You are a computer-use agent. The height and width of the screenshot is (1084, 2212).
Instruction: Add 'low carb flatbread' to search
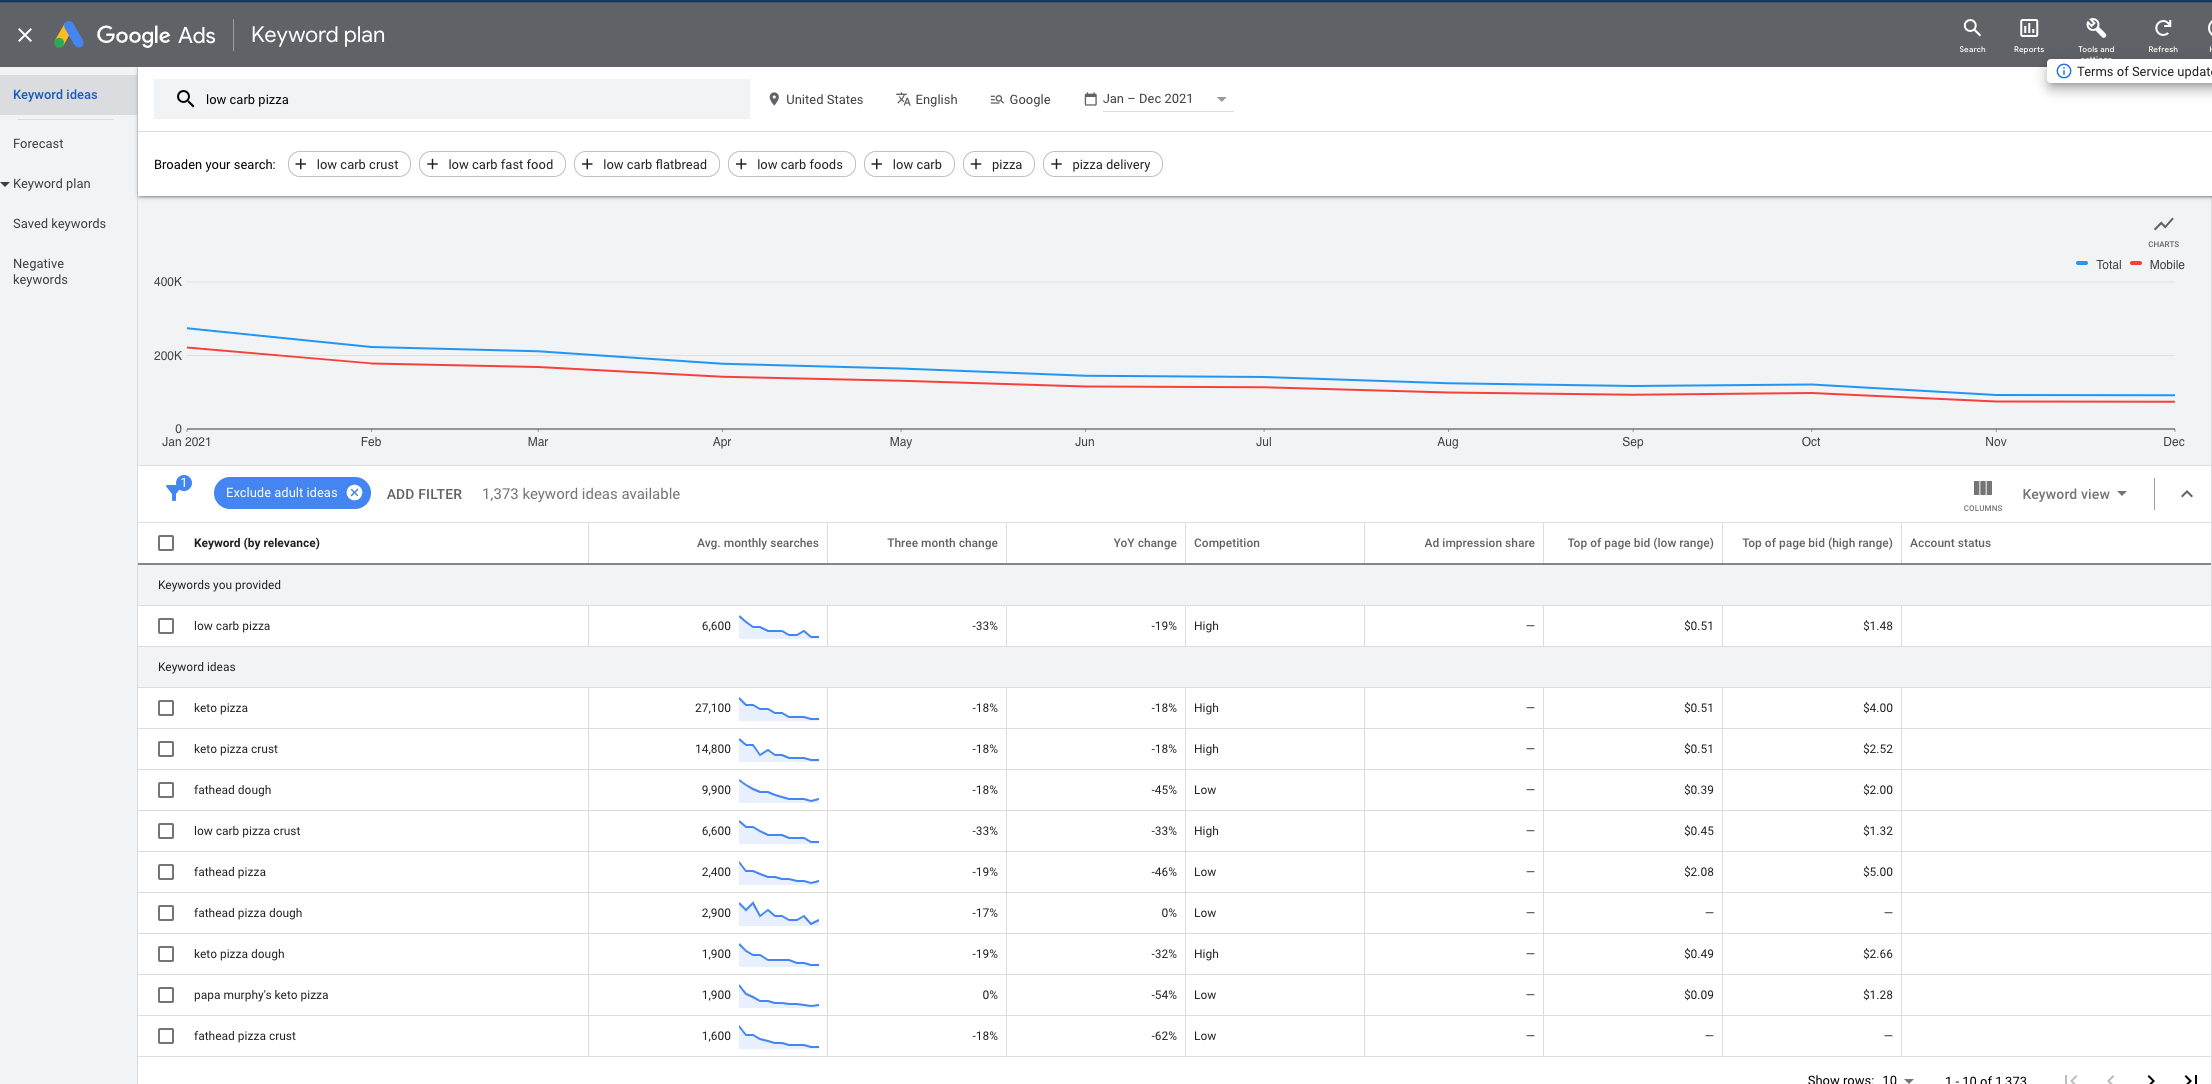(x=646, y=164)
